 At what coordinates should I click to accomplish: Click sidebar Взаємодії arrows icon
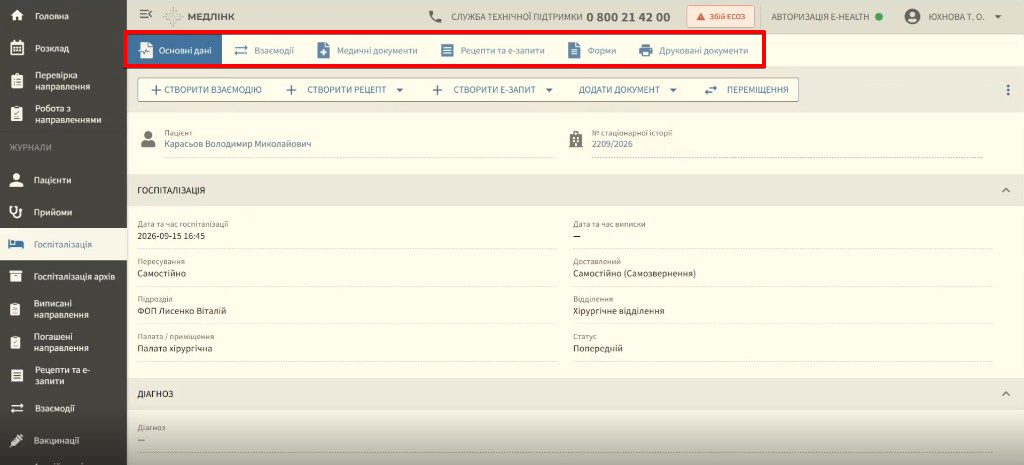18,408
